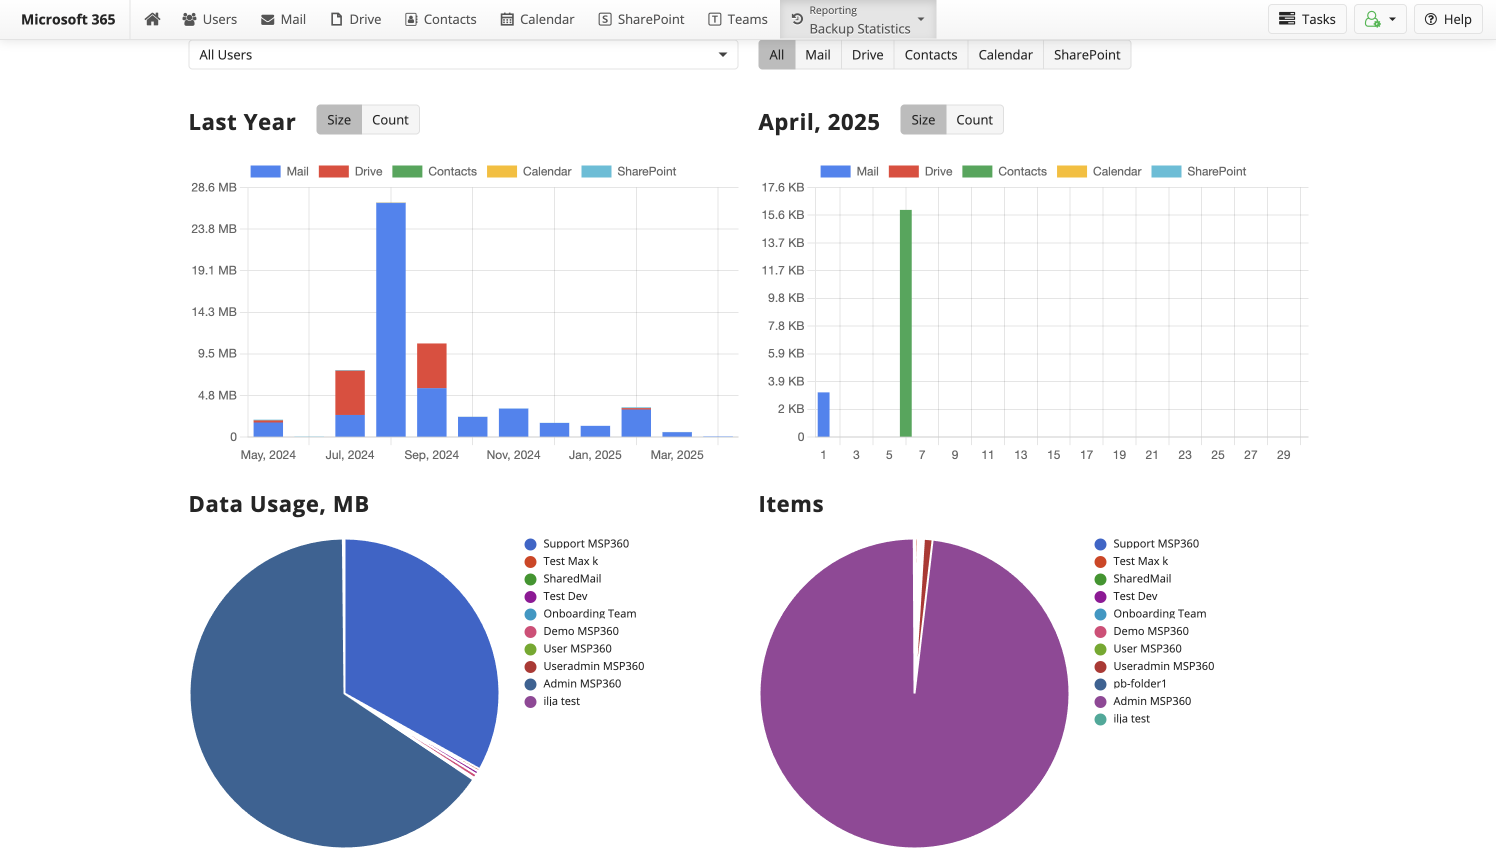Switch Last Year chart to Count
The width and height of the screenshot is (1496, 856).
click(x=390, y=119)
